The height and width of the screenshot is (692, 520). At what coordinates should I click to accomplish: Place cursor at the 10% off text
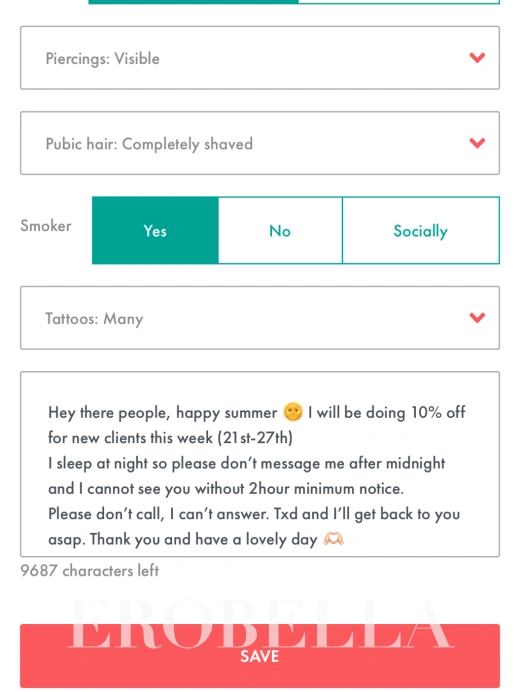(x=438, y=412)
